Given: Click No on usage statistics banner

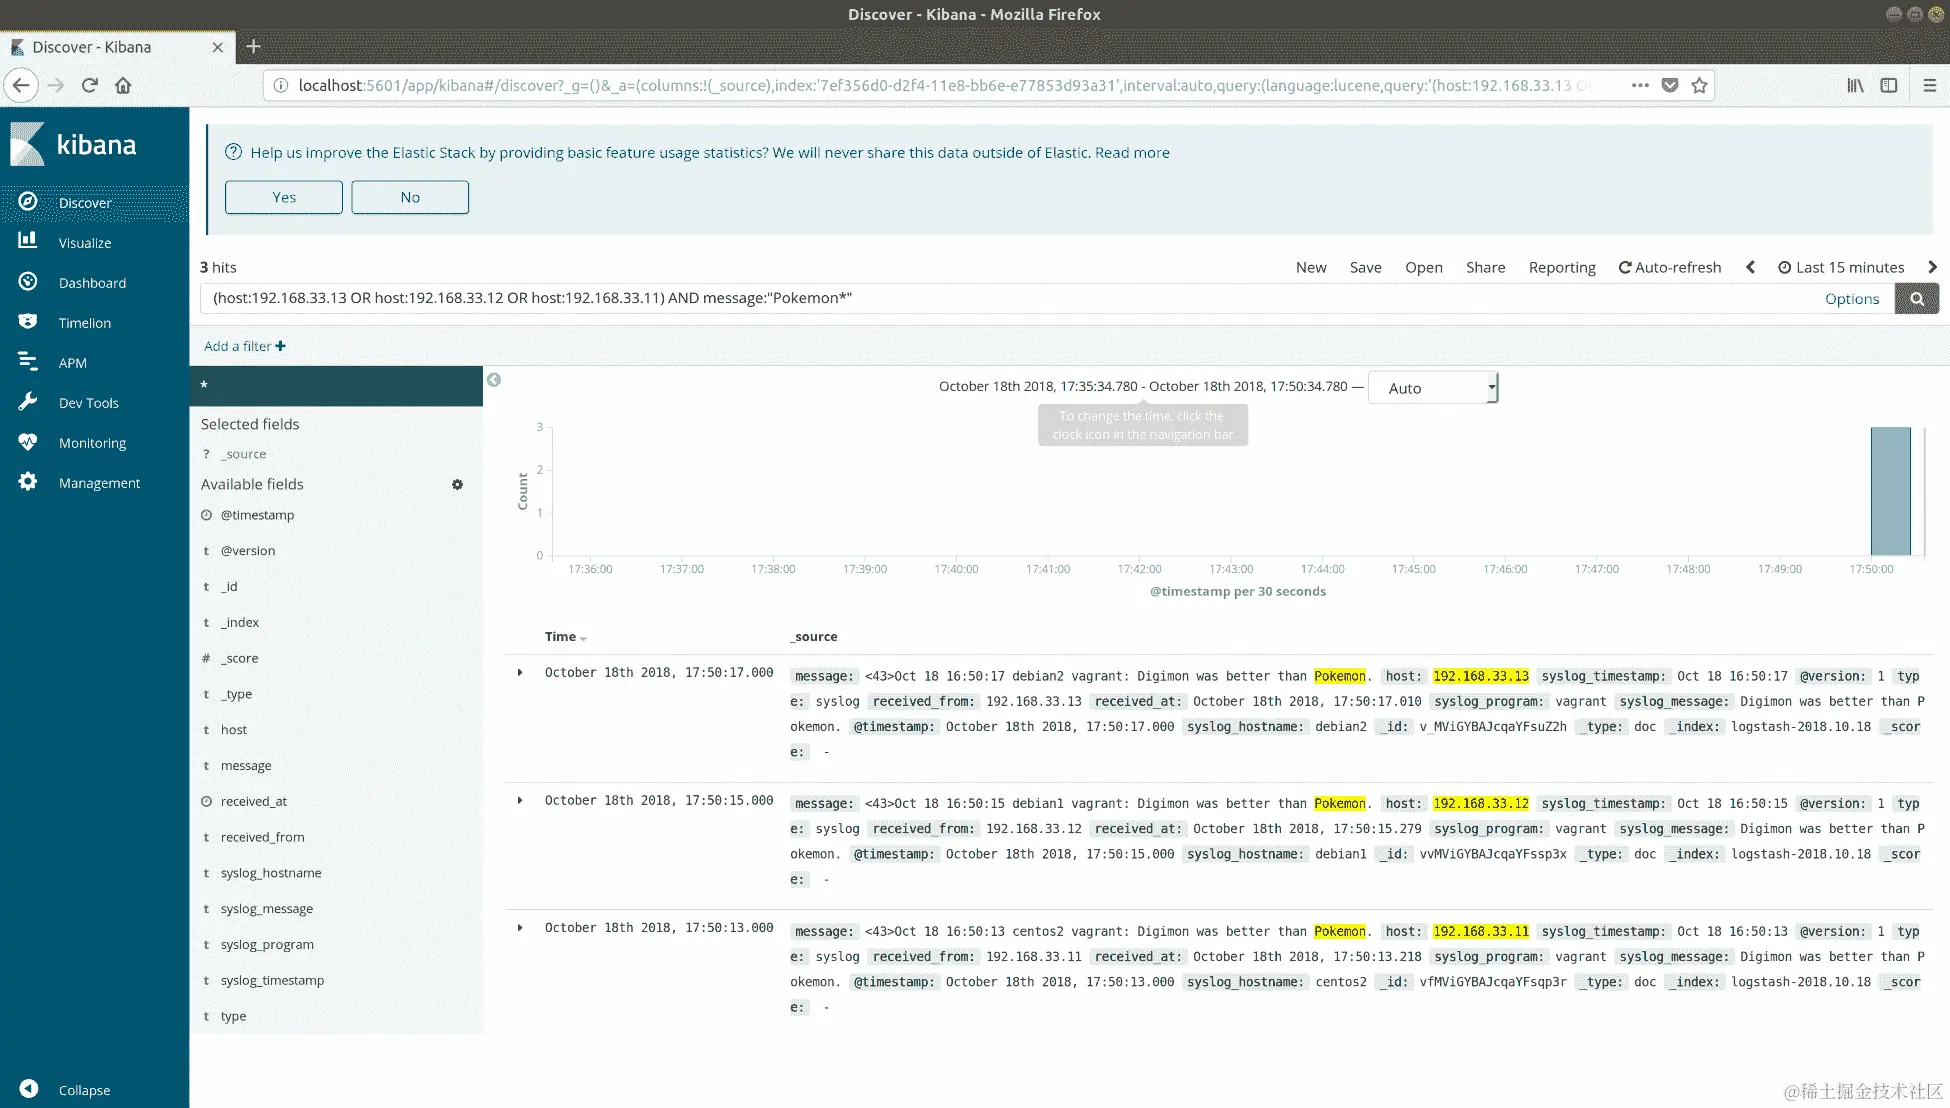Looking at the screenshot, I should pyautogui.click(x=410, y=197).
